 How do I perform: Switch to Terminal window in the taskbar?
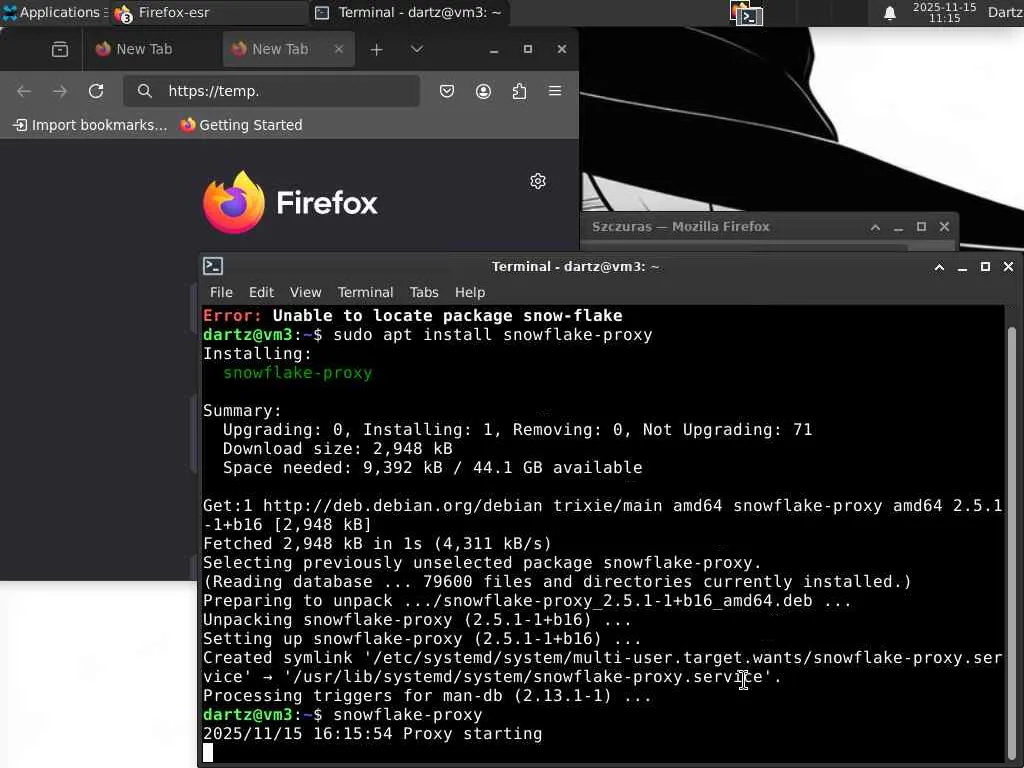click(x=409, y=12)
